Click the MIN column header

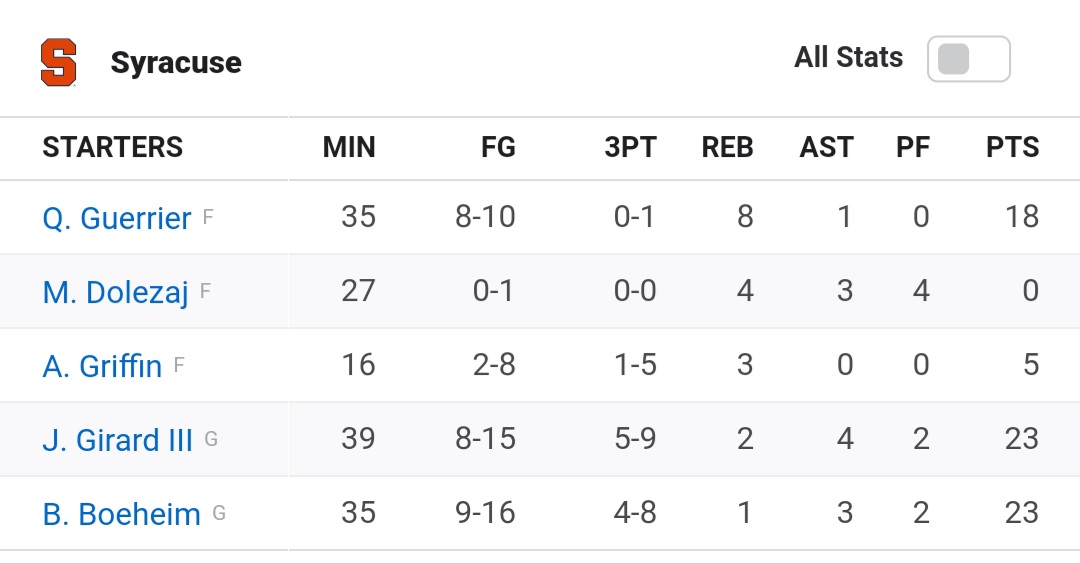tap(349, 147)
